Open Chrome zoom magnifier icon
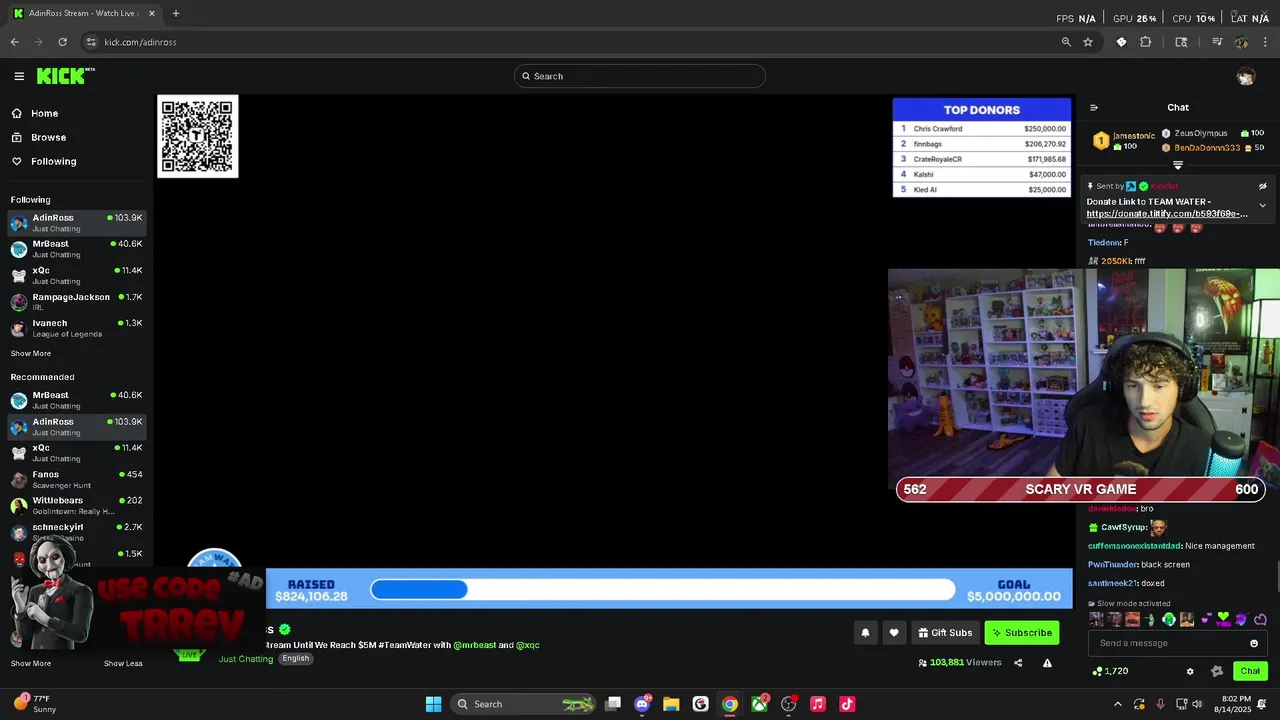 click(x=1066, y=42)
